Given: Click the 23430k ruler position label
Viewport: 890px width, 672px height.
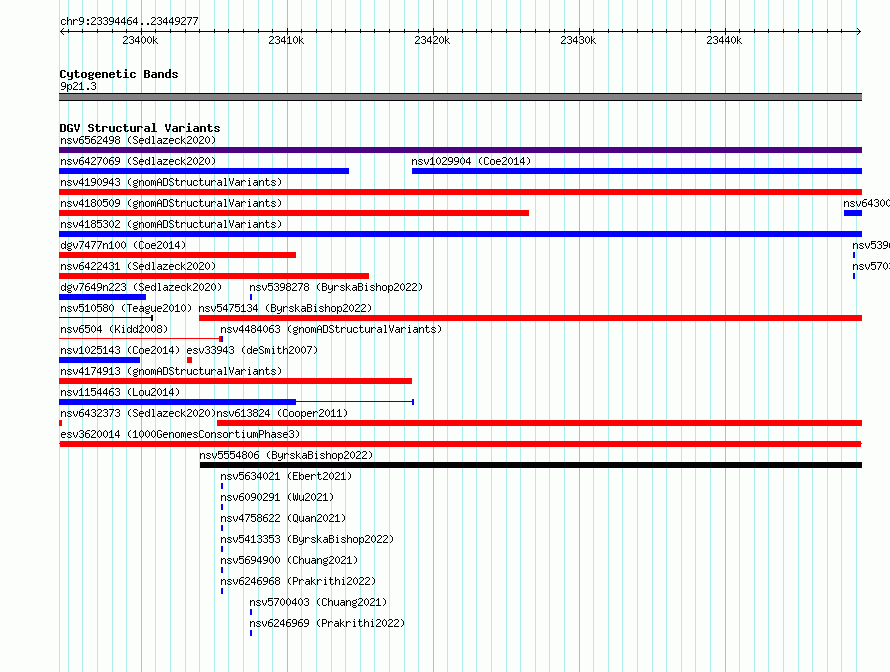Looking at the screenshot, I should click(x=578, y=40).
